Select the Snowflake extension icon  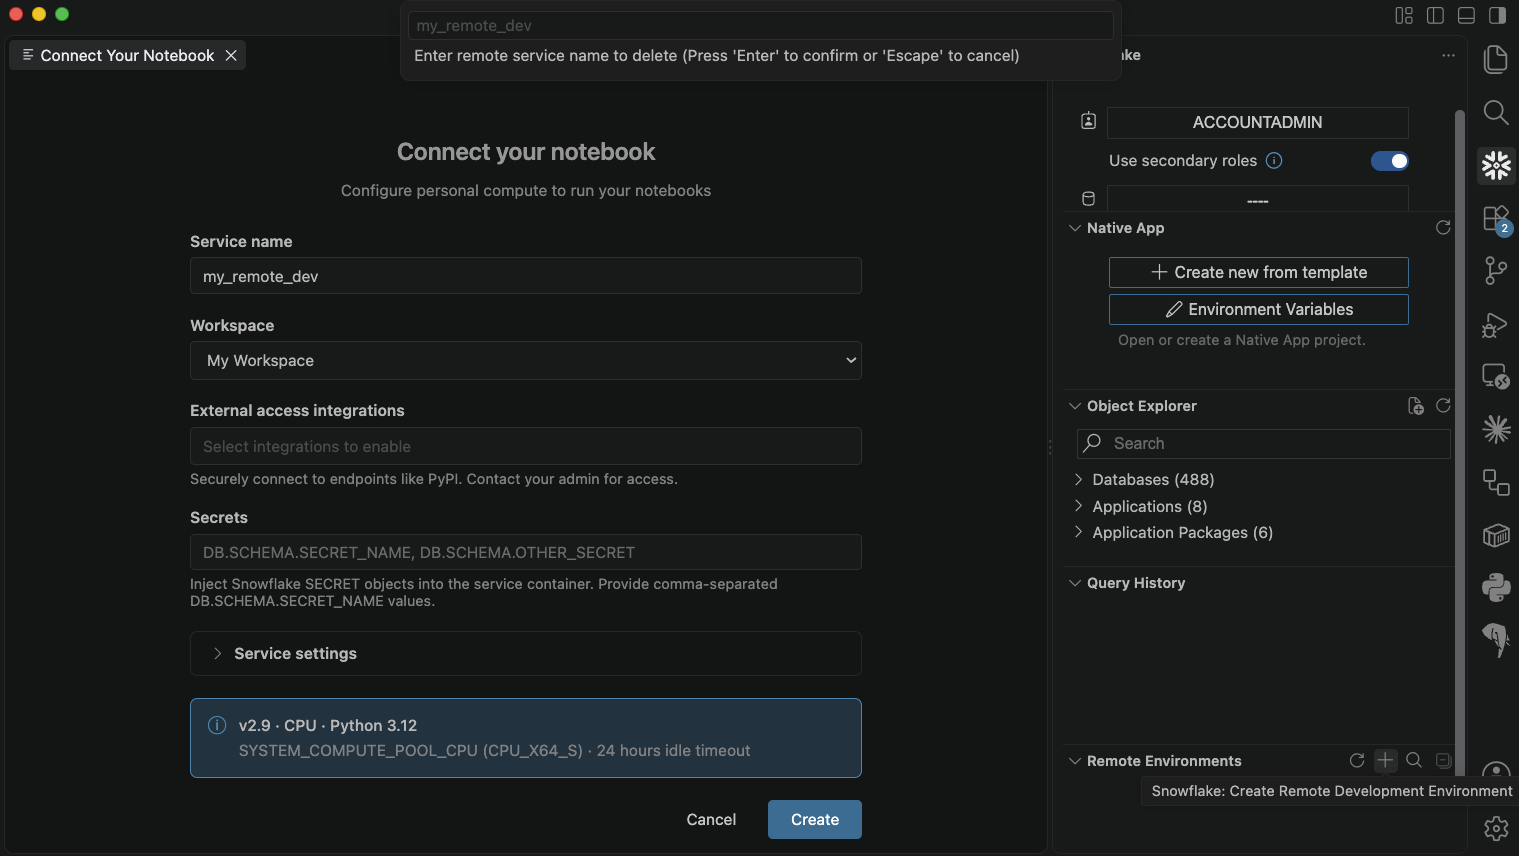(1496, 165)
